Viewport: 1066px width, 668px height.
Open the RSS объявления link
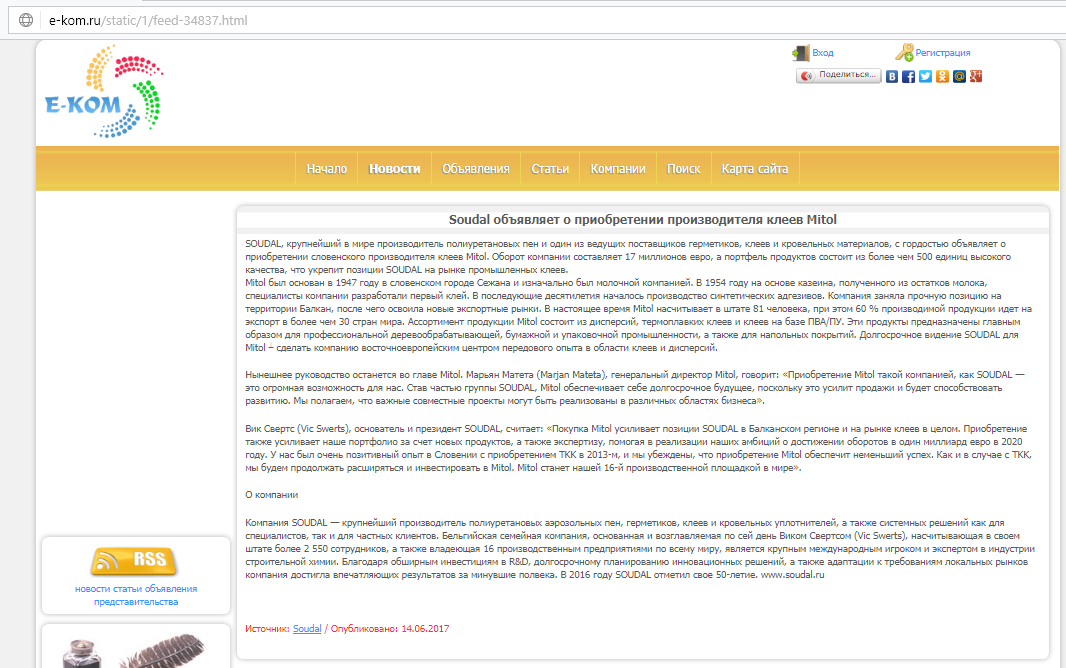[x=170, y=589]
